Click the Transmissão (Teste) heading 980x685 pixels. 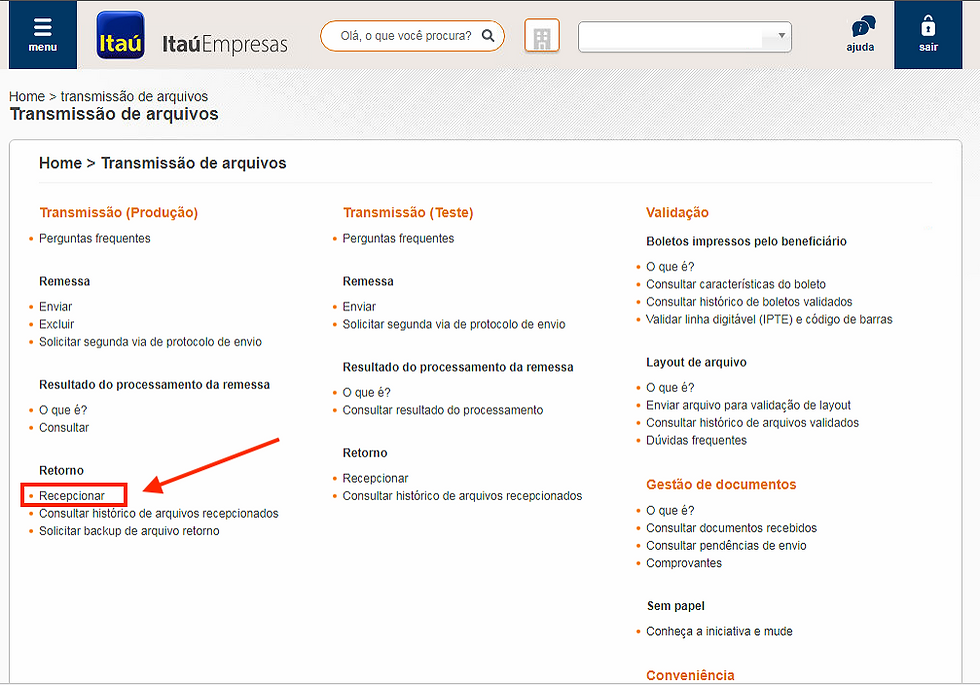click(408, 212)
